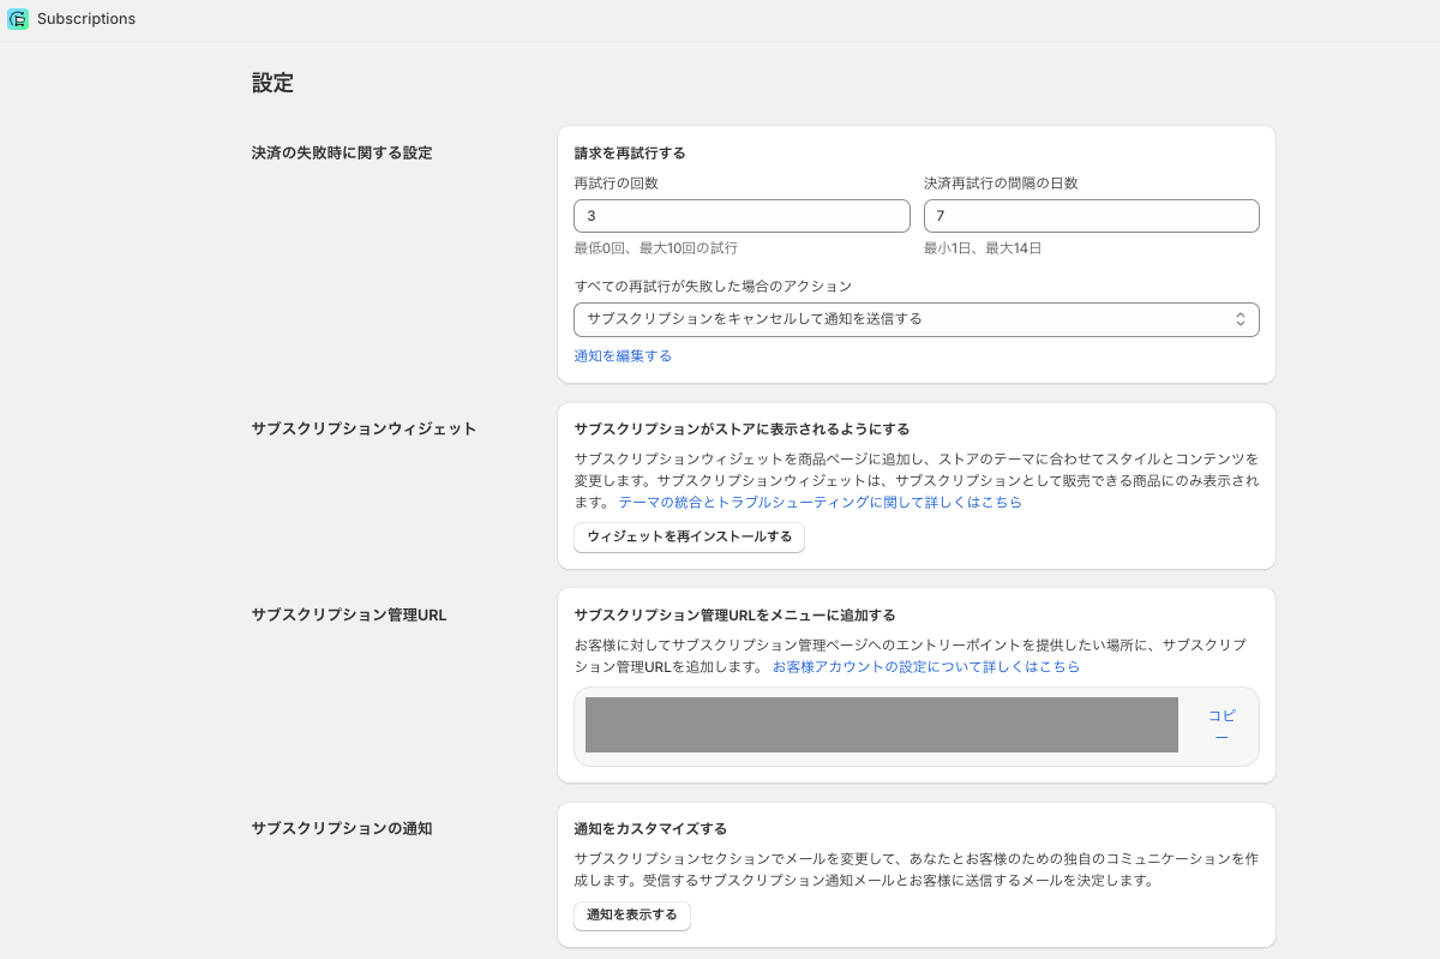This screenshot has width=1440, height=959.
Task: Copy the URL with the コピー button
Action: point(1221,726)
